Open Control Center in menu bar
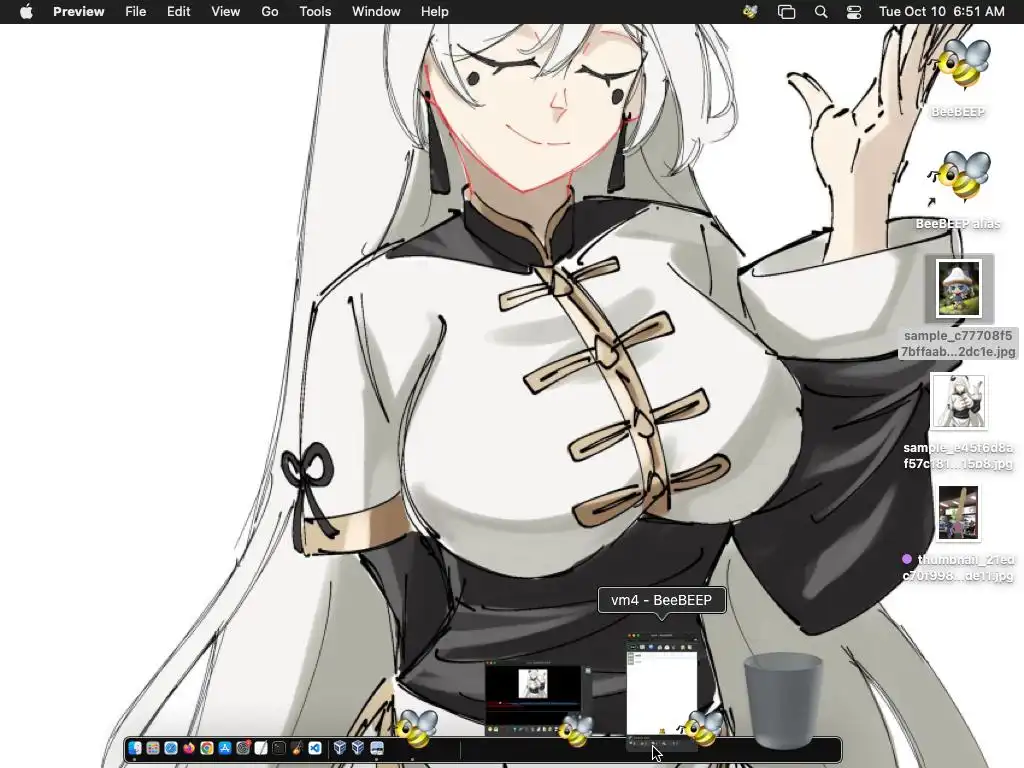The width and height of the screenshot is (1024, 768). 854,11
